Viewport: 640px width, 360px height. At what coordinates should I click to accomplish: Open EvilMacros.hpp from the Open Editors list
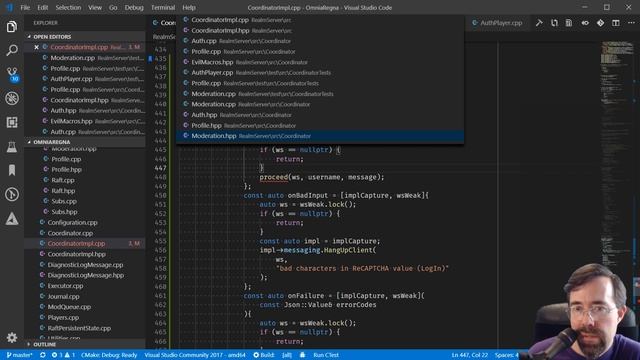point(85,121)
